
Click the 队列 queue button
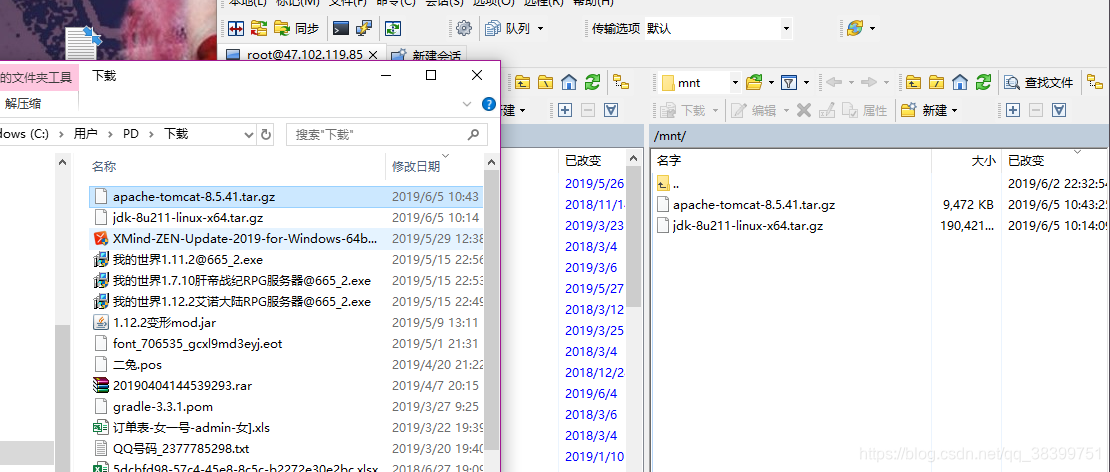tap(510, 28)
